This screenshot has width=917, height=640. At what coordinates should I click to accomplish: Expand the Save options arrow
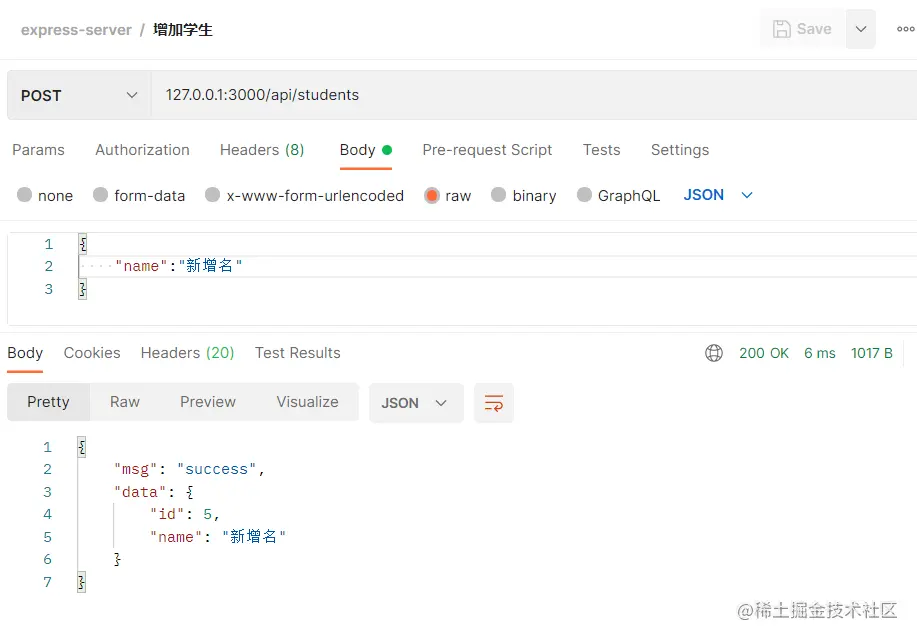coord(861,29)
